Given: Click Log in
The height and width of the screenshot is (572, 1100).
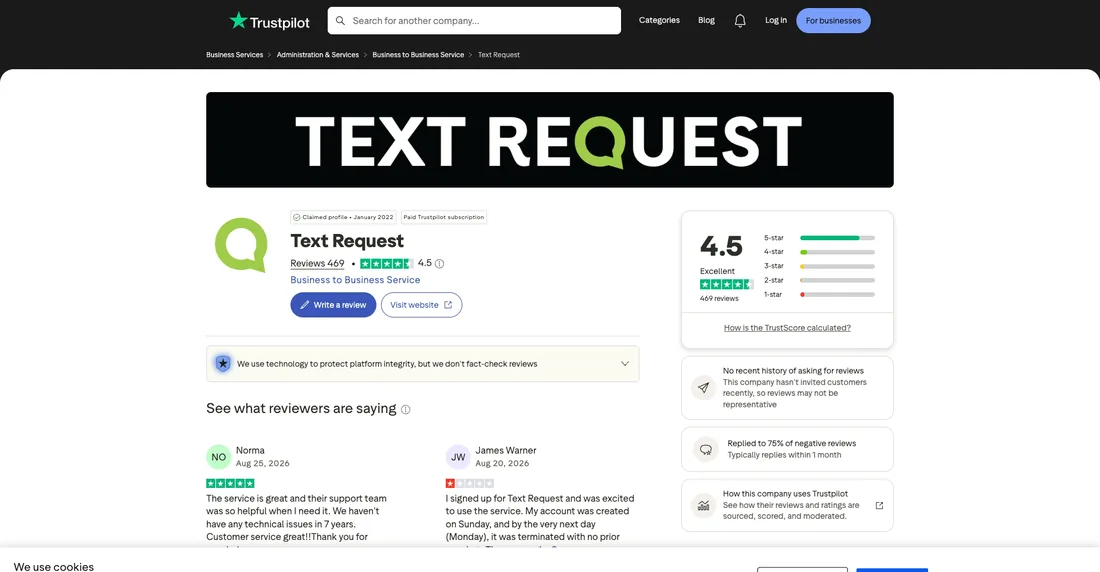Looking at the screenshot, I should coord(775,20).
